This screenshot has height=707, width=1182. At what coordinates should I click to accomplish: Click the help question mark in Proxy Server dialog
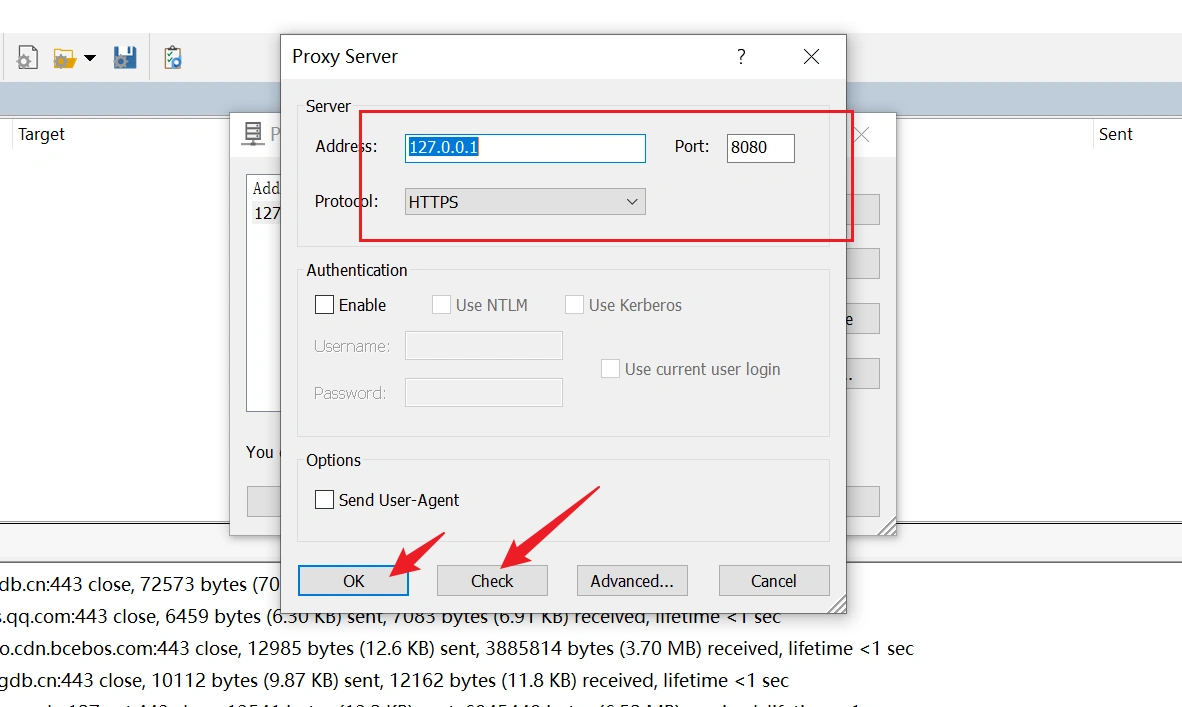point(741,57)
